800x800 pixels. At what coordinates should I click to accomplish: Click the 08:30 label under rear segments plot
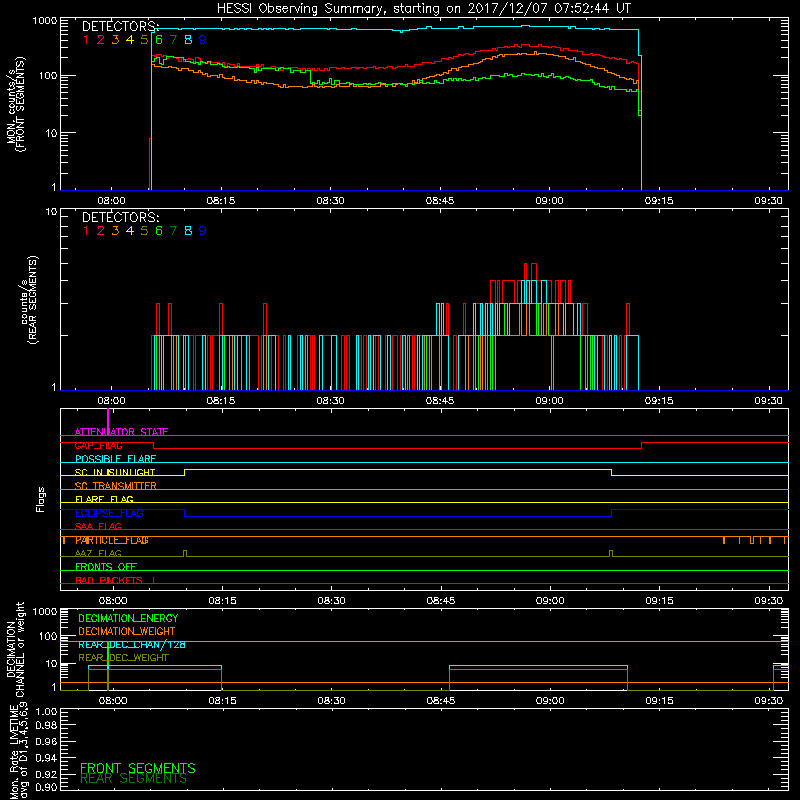[330, 401]
